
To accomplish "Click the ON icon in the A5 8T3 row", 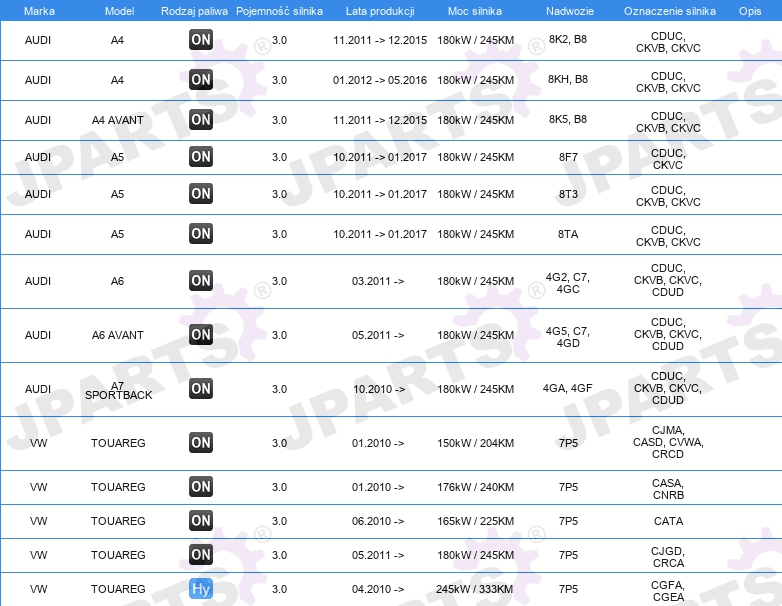I will (x=201, y=194).
